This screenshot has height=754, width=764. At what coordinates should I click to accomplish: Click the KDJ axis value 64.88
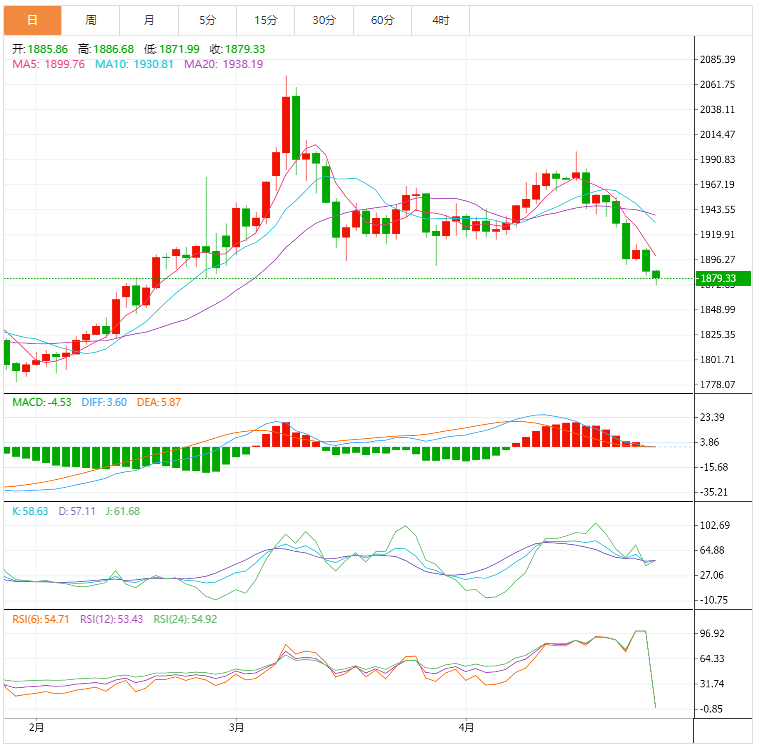click(712, 550)
